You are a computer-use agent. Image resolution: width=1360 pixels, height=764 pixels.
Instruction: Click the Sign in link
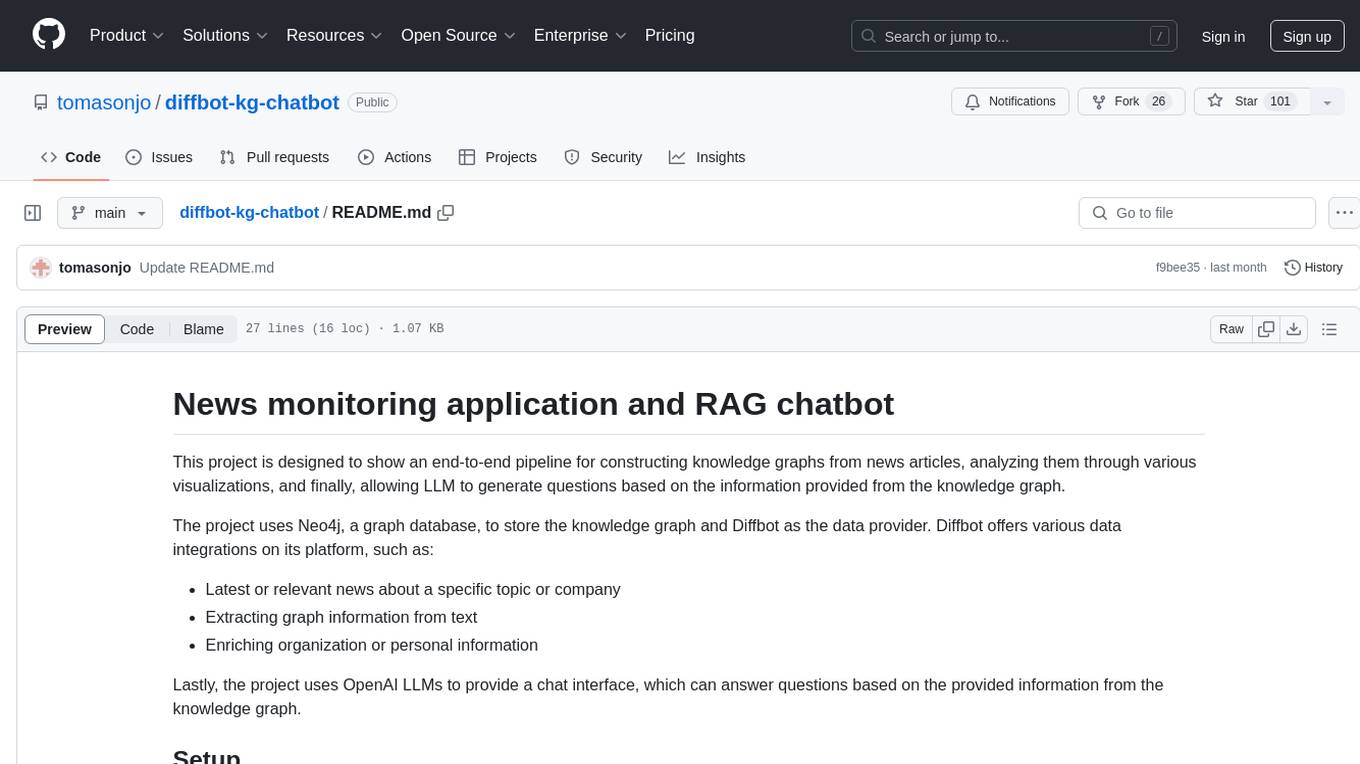pos(1223,36)
